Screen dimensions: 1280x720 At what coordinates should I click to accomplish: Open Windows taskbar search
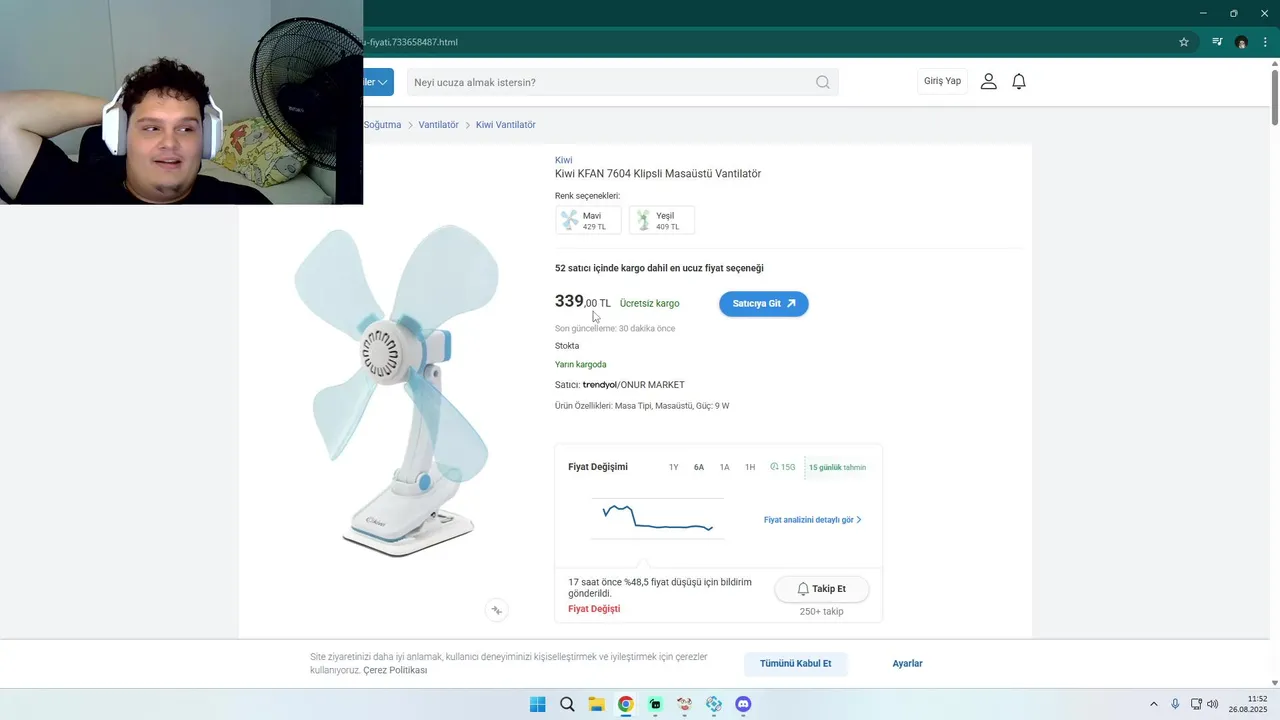click(x=567, y=704)
